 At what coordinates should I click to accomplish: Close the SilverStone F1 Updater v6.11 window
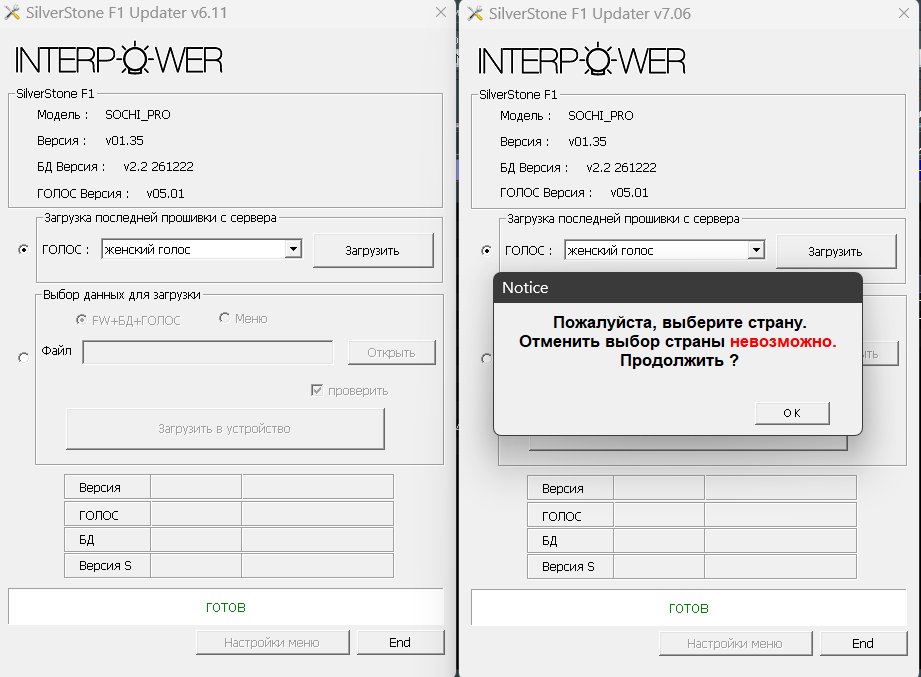pyautogui.click(x=441, y=13)
